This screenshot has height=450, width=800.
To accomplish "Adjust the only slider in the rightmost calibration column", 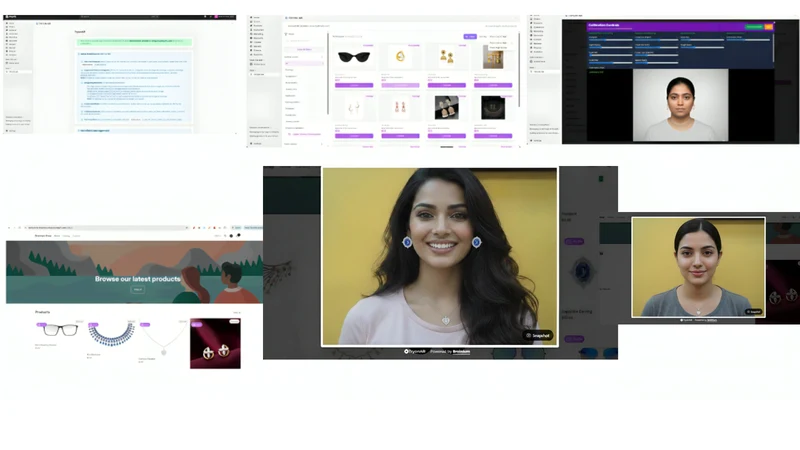I will [x=748, y=39].
